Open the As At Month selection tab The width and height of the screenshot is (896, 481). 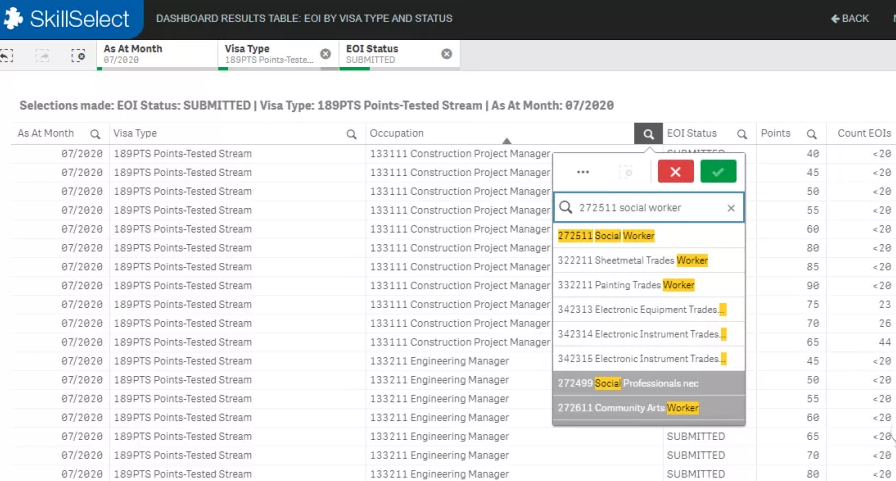(156, 54)
